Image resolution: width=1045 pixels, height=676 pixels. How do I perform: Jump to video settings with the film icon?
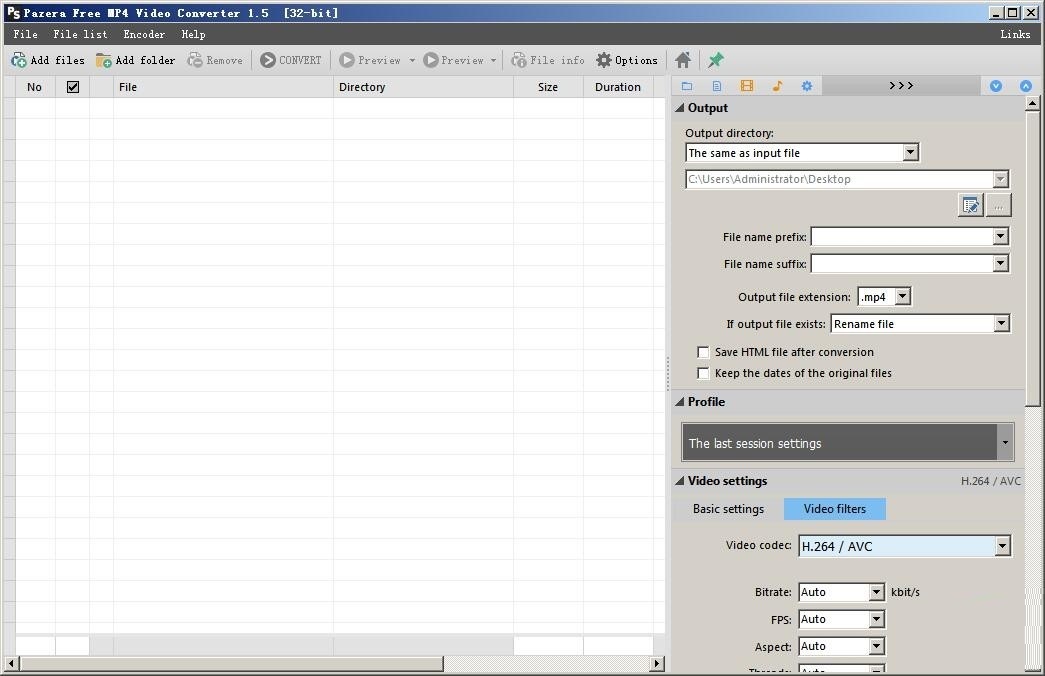[x=747, y=86]
